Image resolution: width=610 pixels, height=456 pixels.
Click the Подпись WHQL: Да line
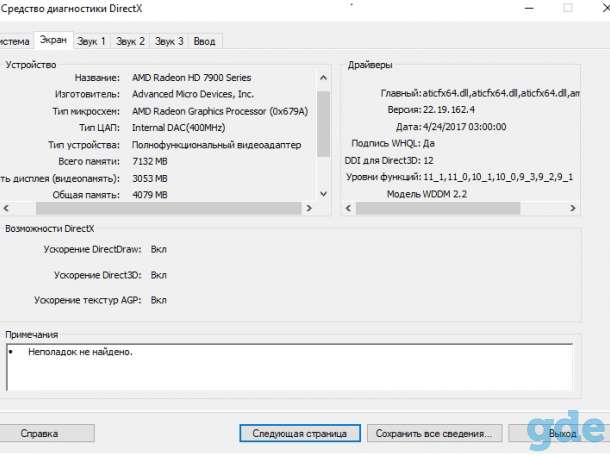point(393,144)
